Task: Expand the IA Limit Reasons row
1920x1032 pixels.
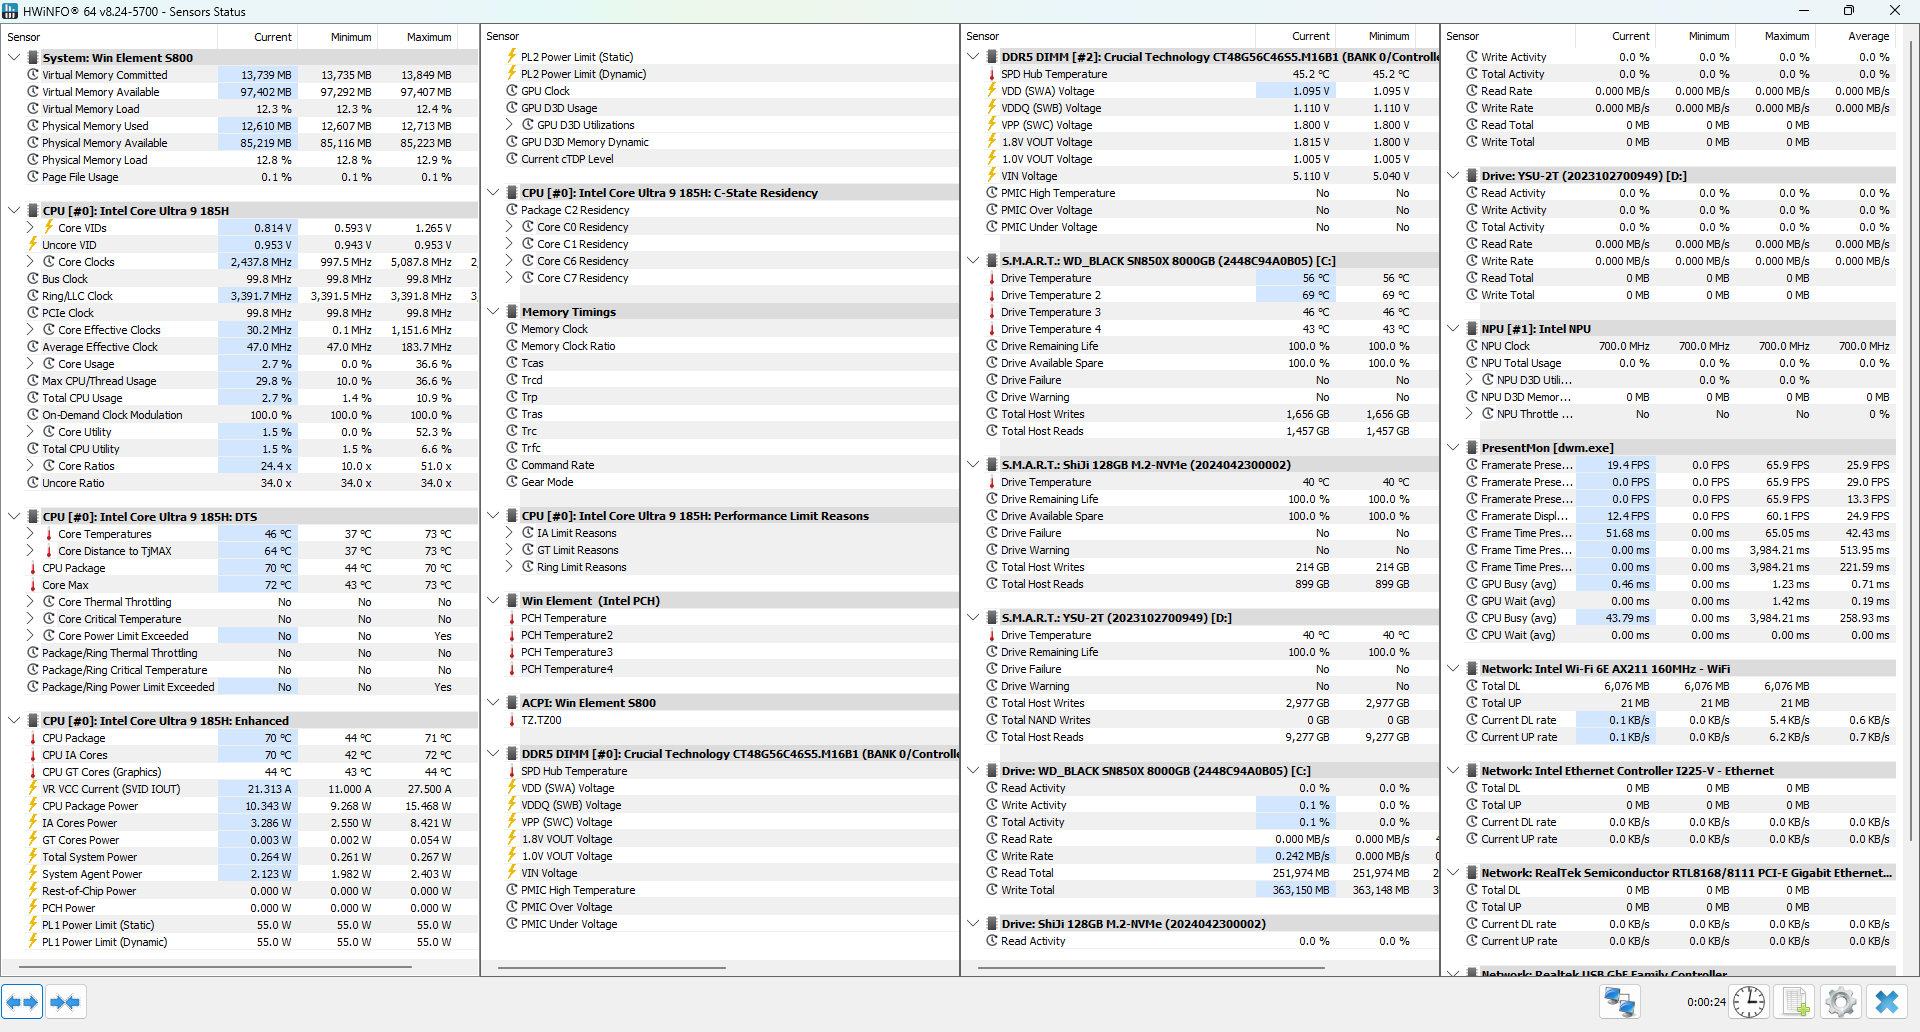Action: click(x=509, y=533)
